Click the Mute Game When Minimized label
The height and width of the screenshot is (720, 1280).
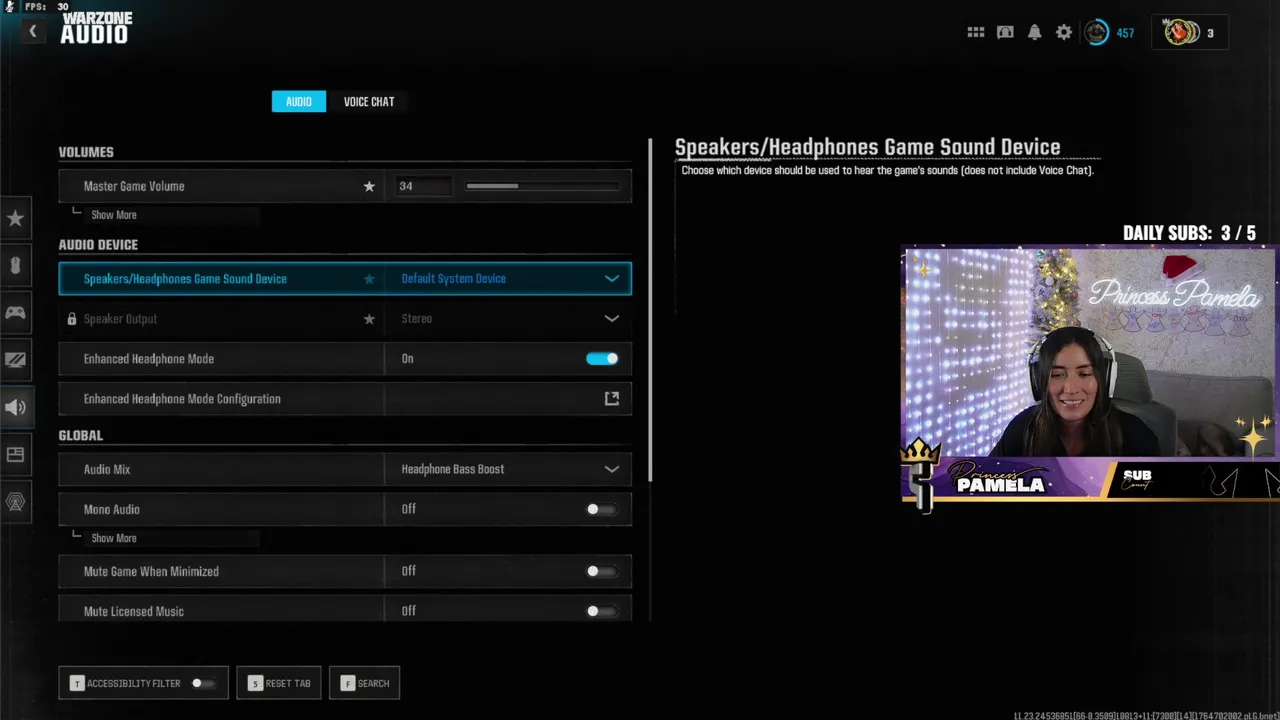point(151,571)
